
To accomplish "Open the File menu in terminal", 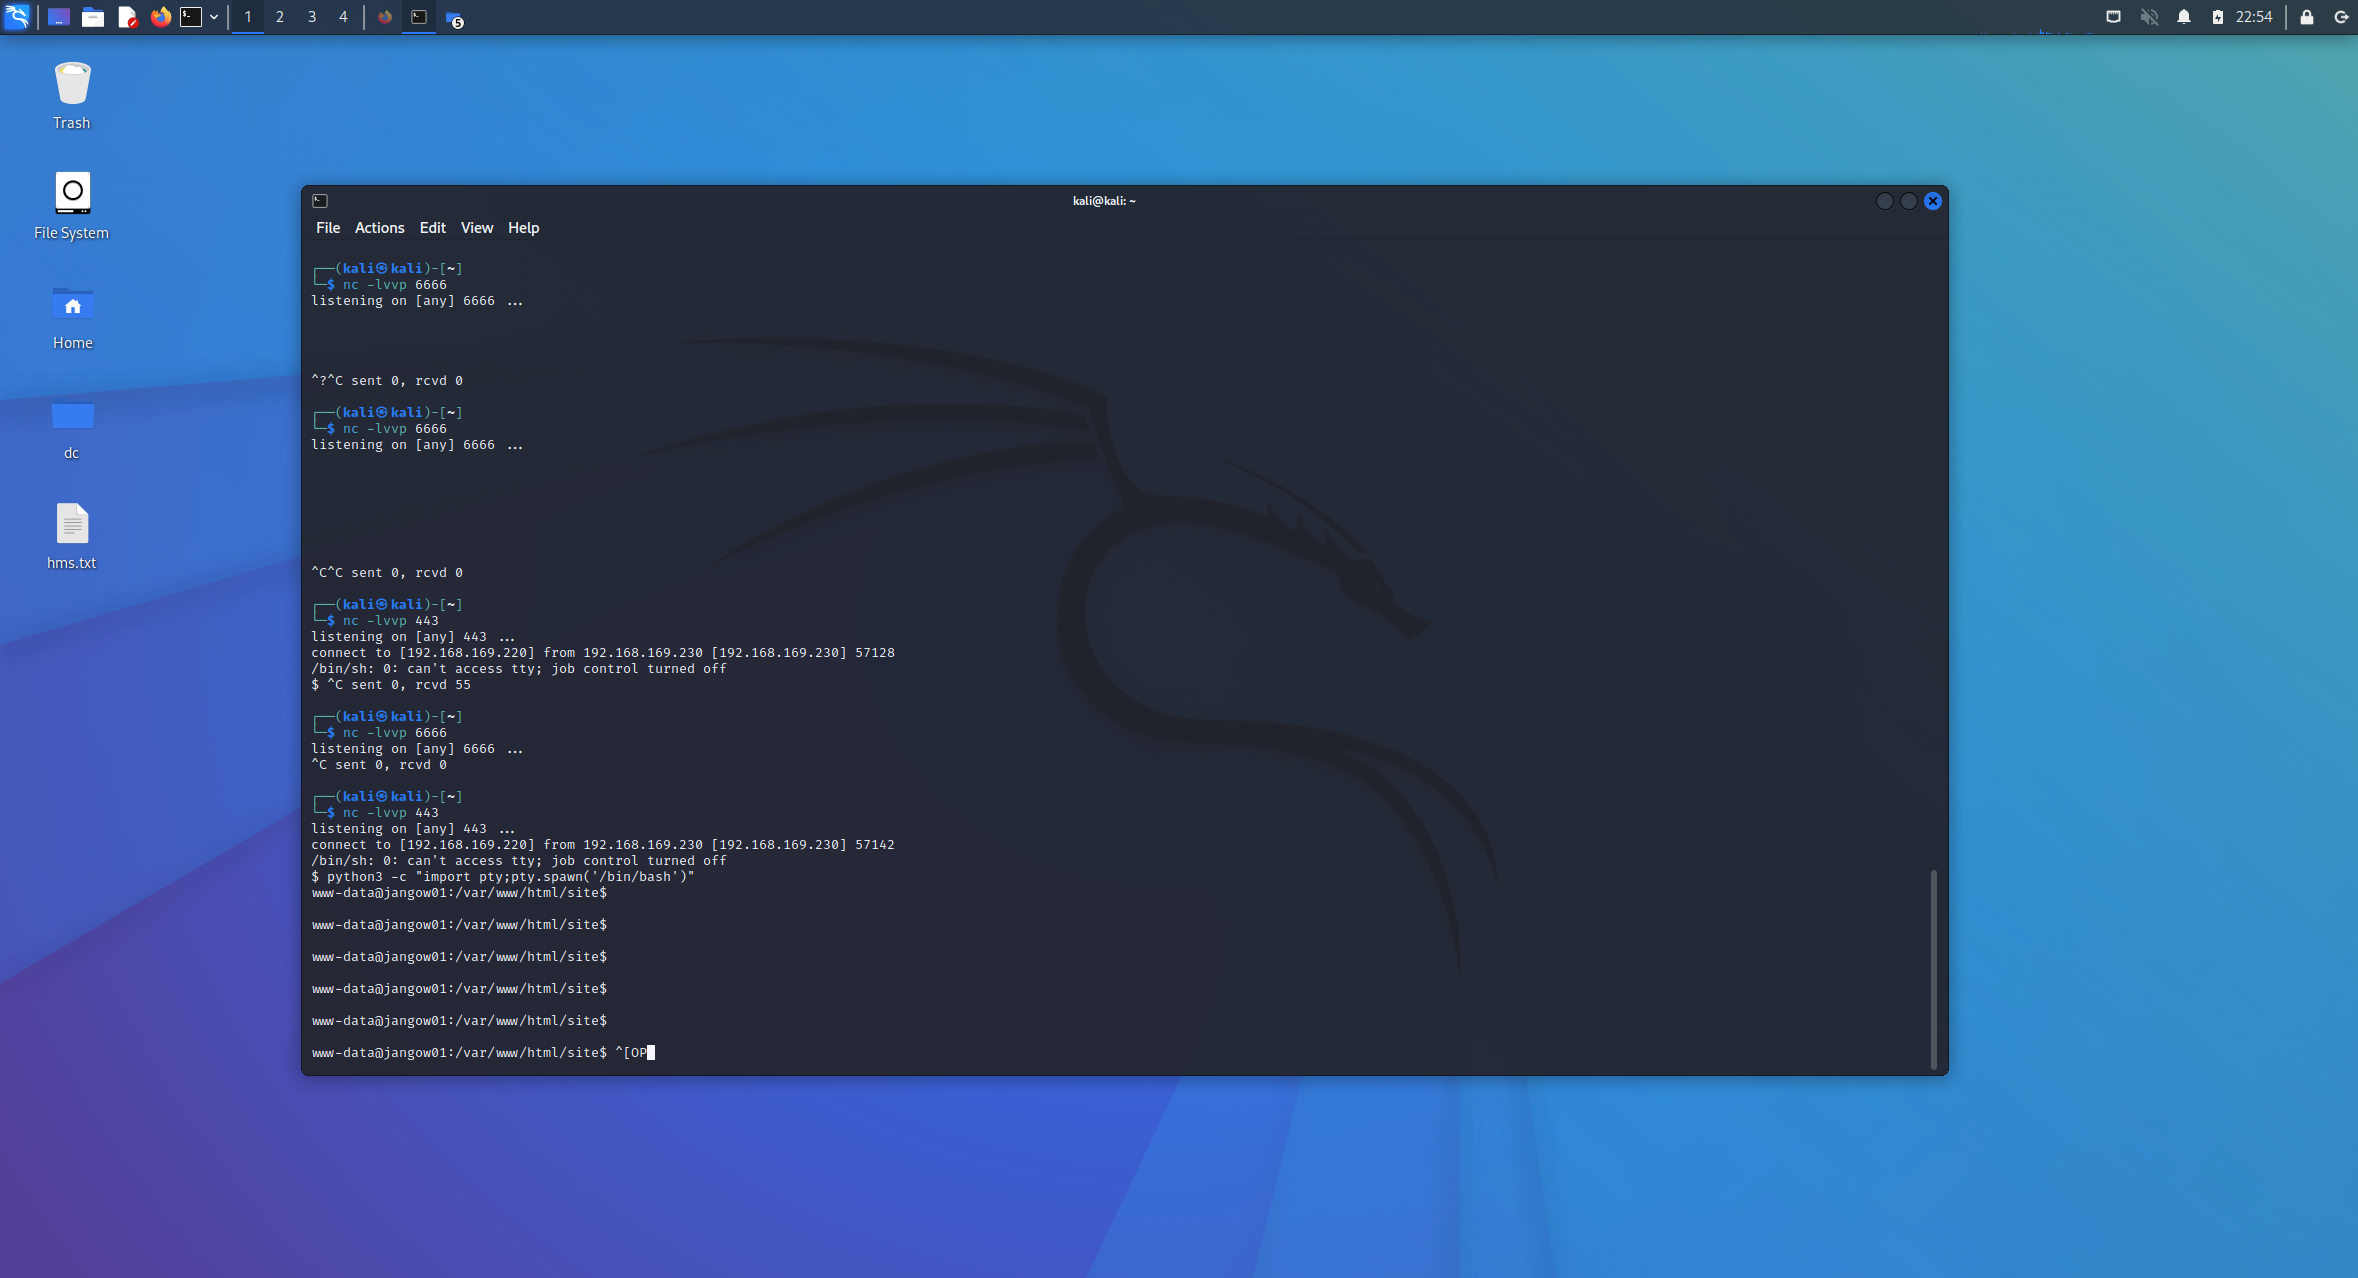I will coord(328,228).
